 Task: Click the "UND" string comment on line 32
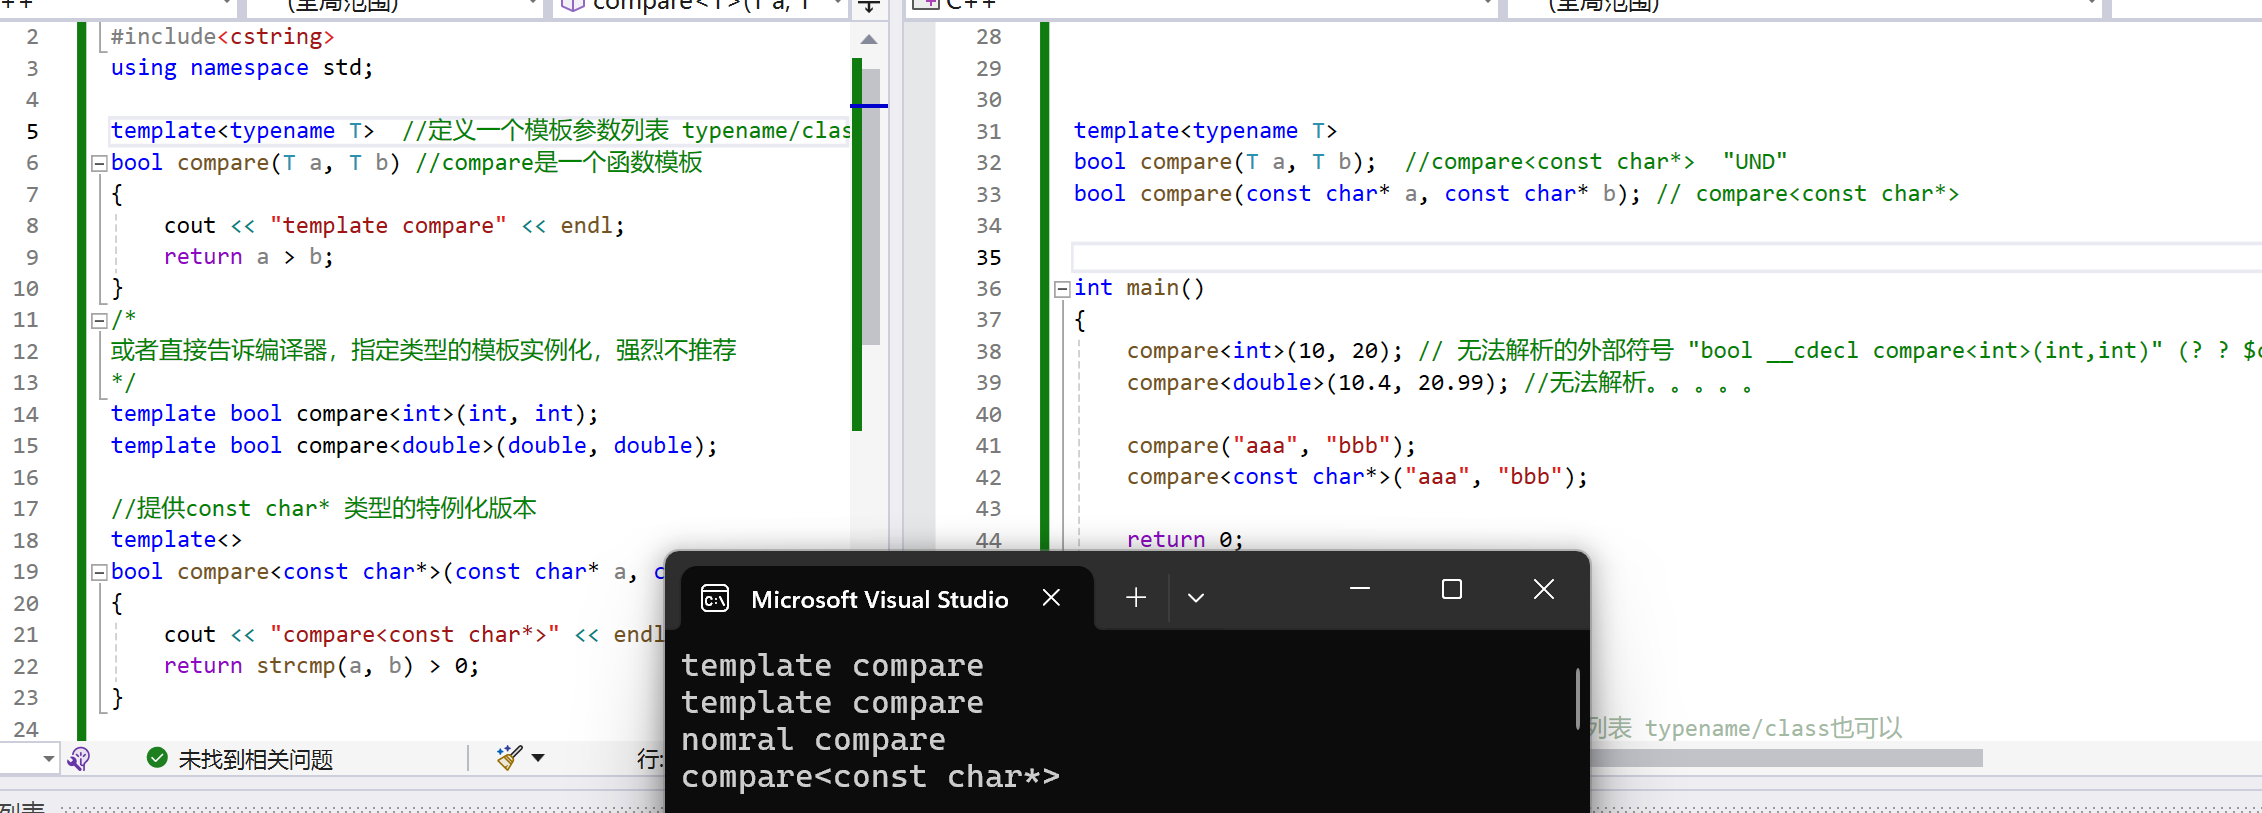coord(1755,162)
